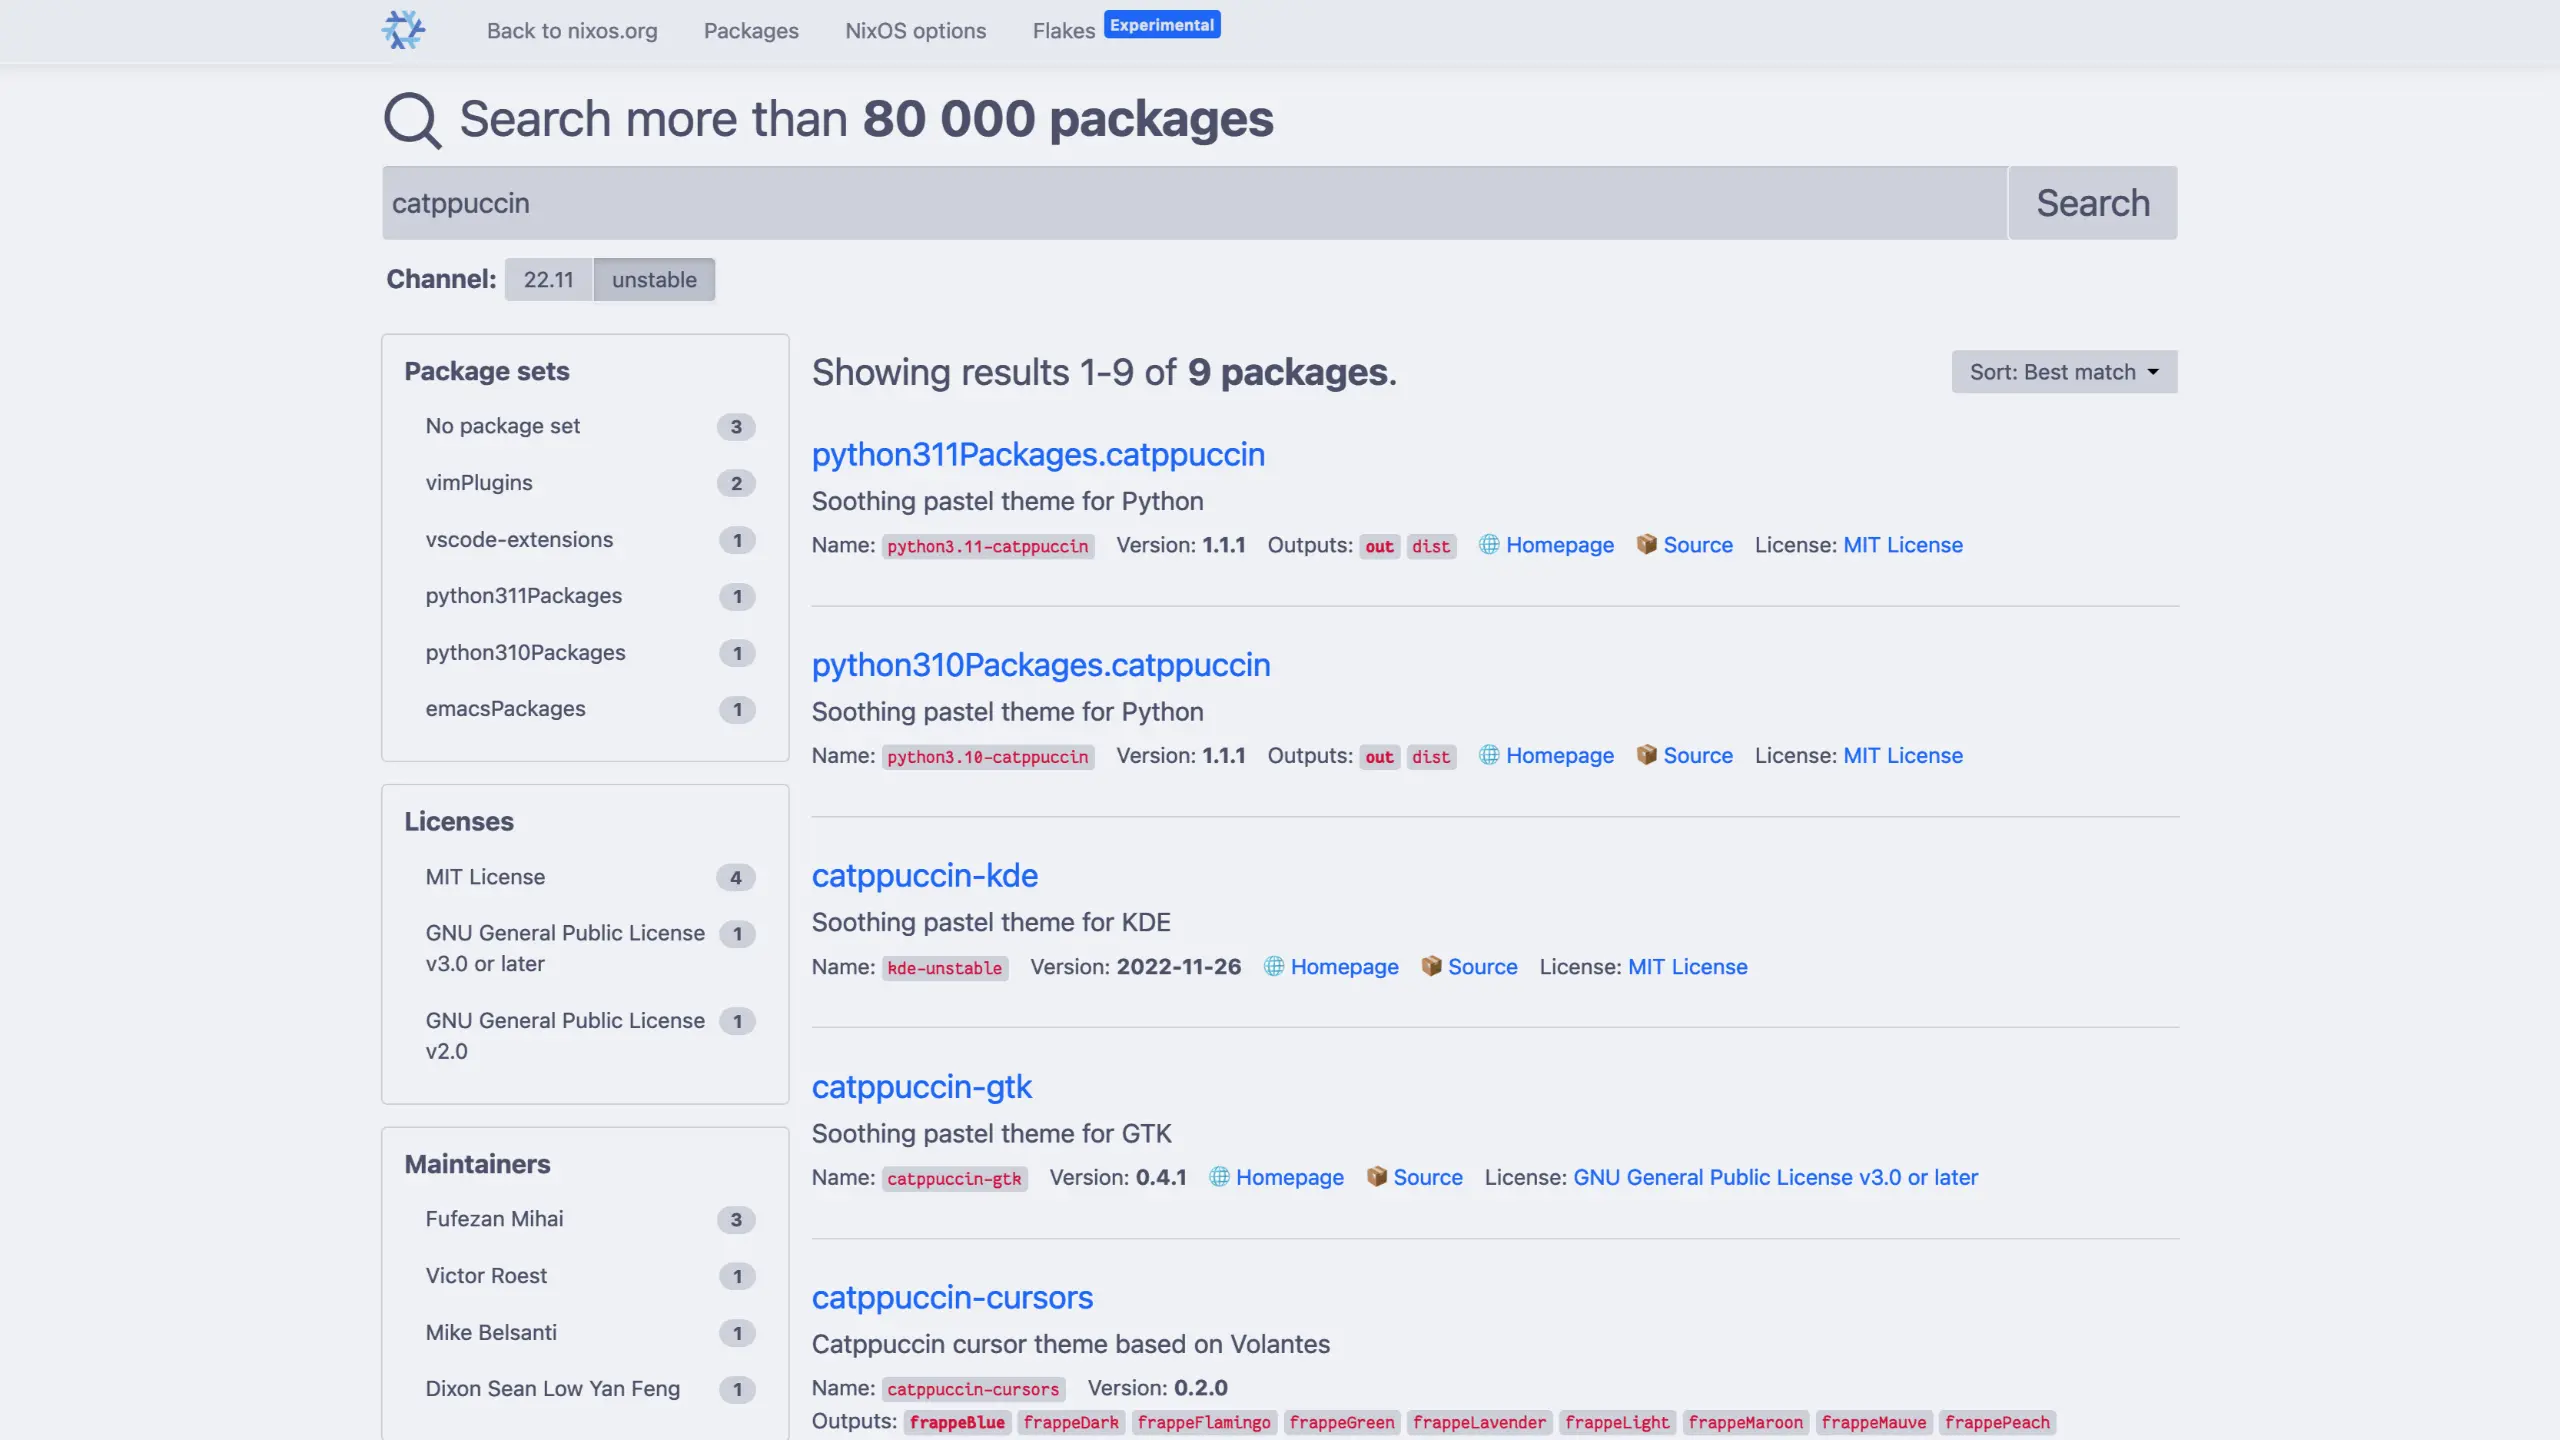2560x1440 pixels.
Task: Expand catppuccin-cursors result details
Action: [x=952, y=1298]
